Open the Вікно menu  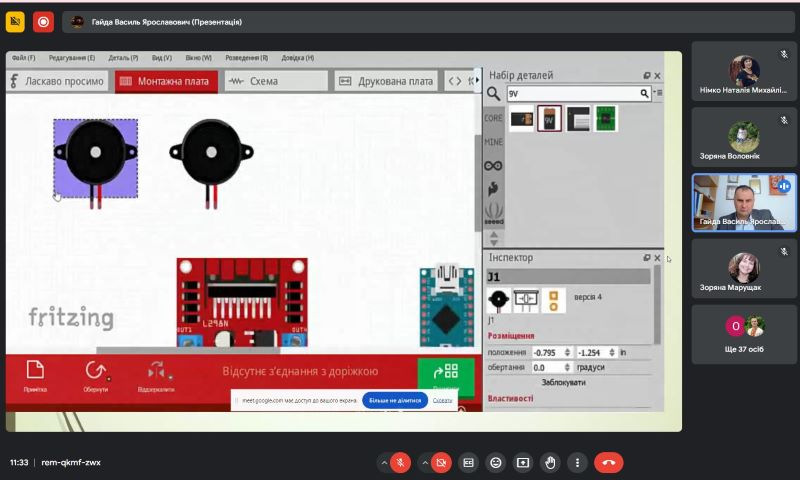tap(198, 58)
